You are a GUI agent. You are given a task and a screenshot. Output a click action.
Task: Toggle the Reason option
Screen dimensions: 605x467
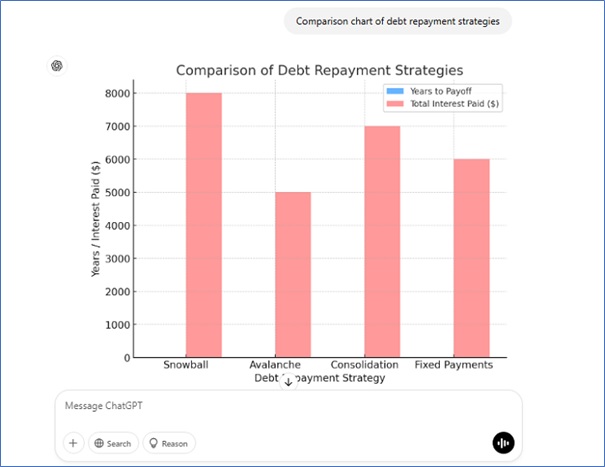coord(169,443)
